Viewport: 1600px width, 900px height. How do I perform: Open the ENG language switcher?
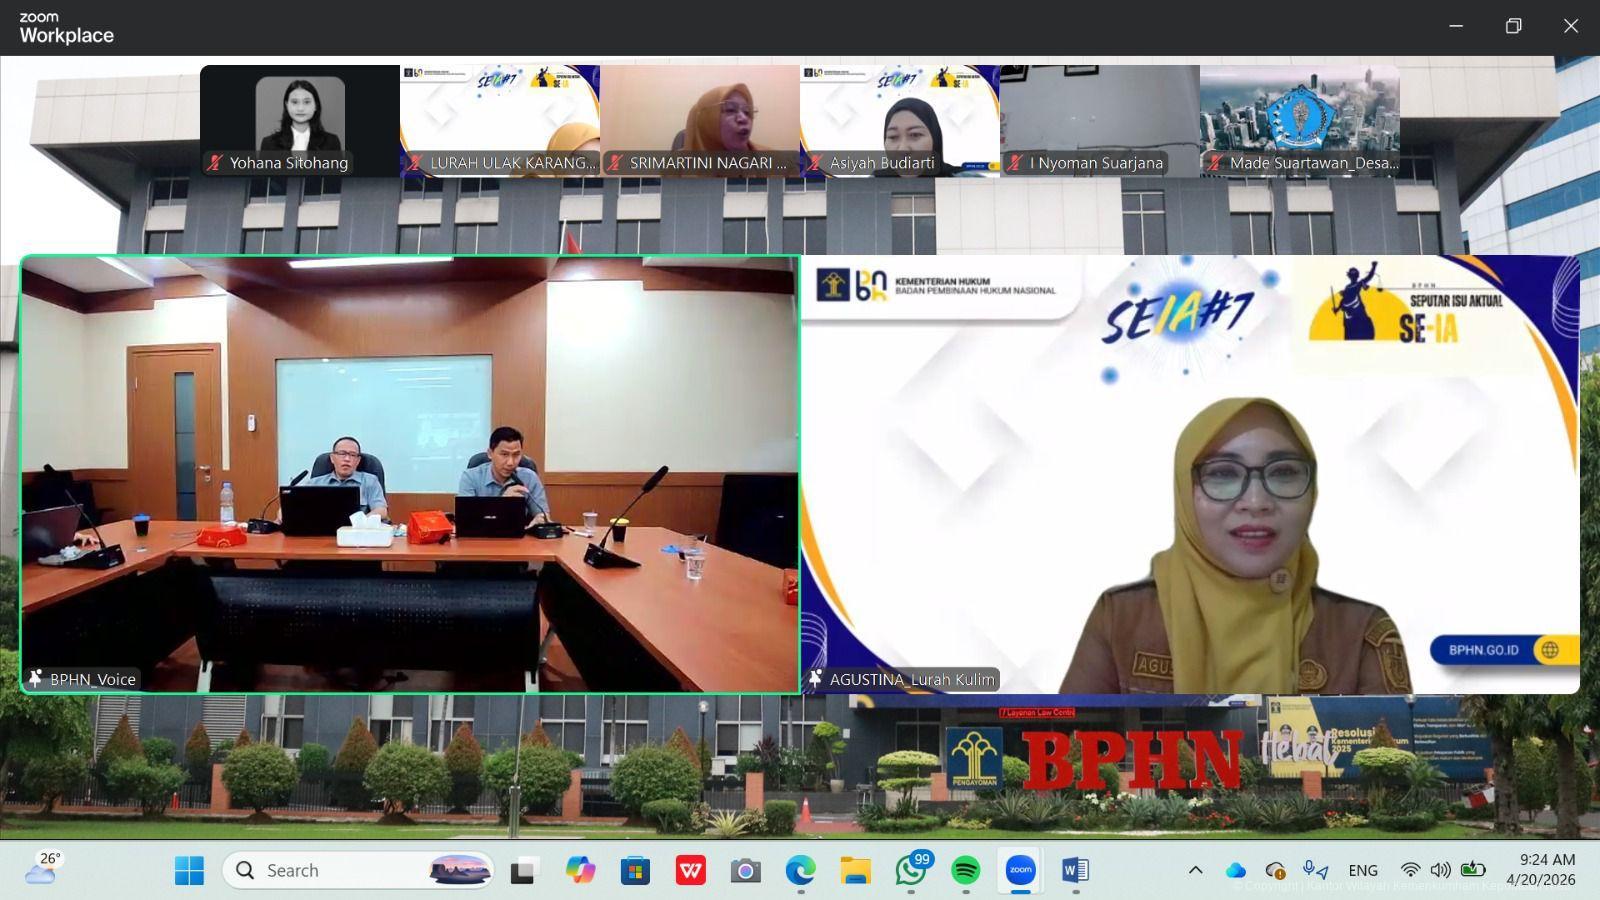[1362, 870]
